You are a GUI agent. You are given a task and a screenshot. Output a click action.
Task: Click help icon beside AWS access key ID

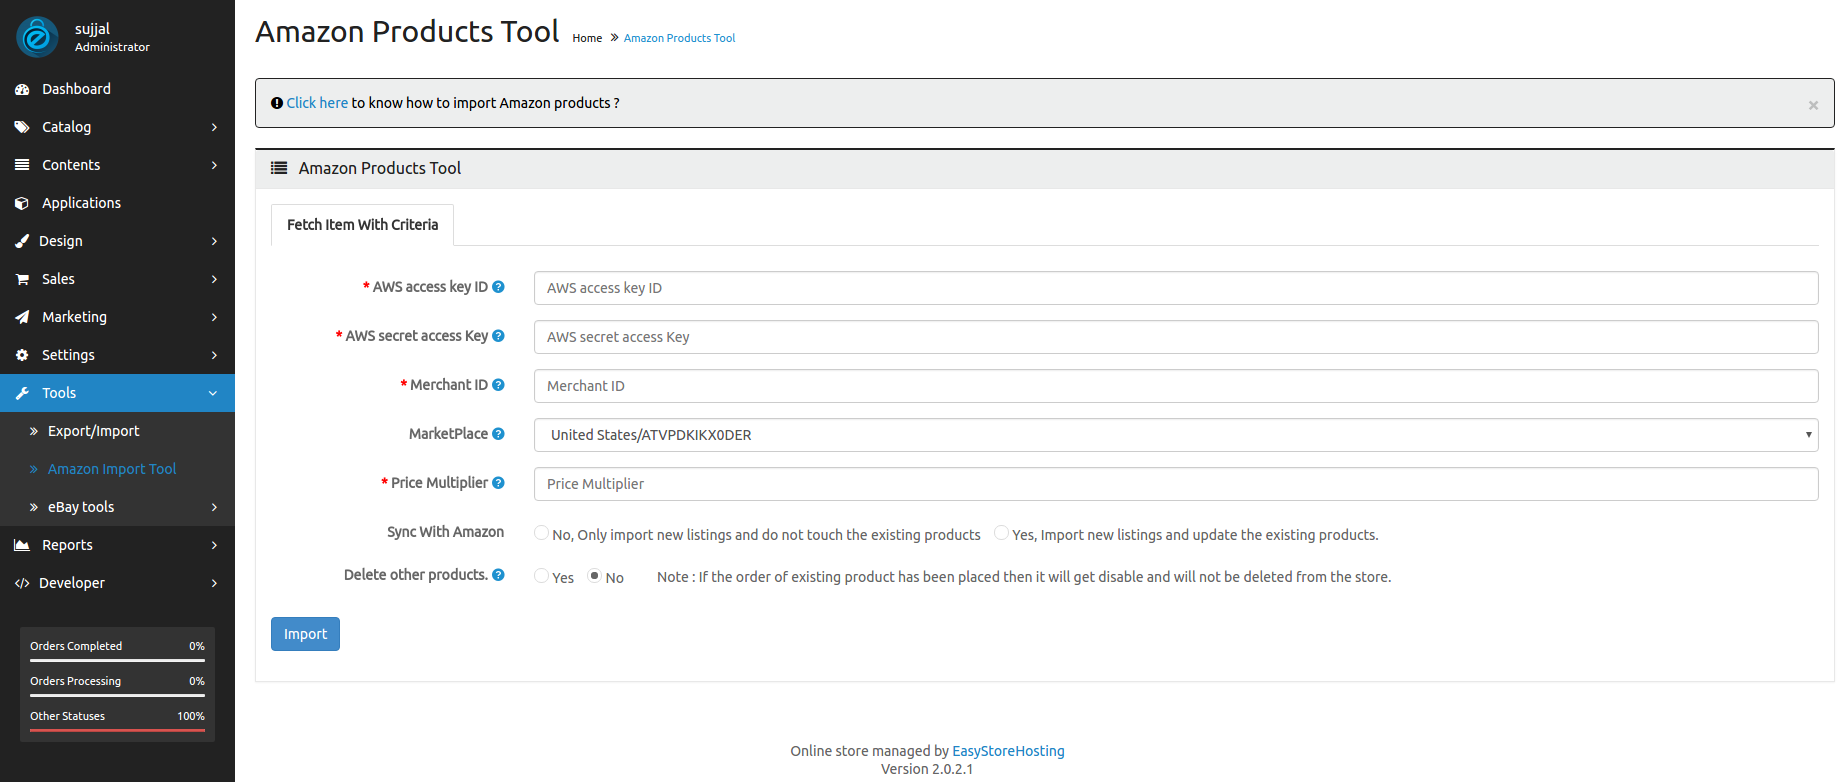pos(498,287)
